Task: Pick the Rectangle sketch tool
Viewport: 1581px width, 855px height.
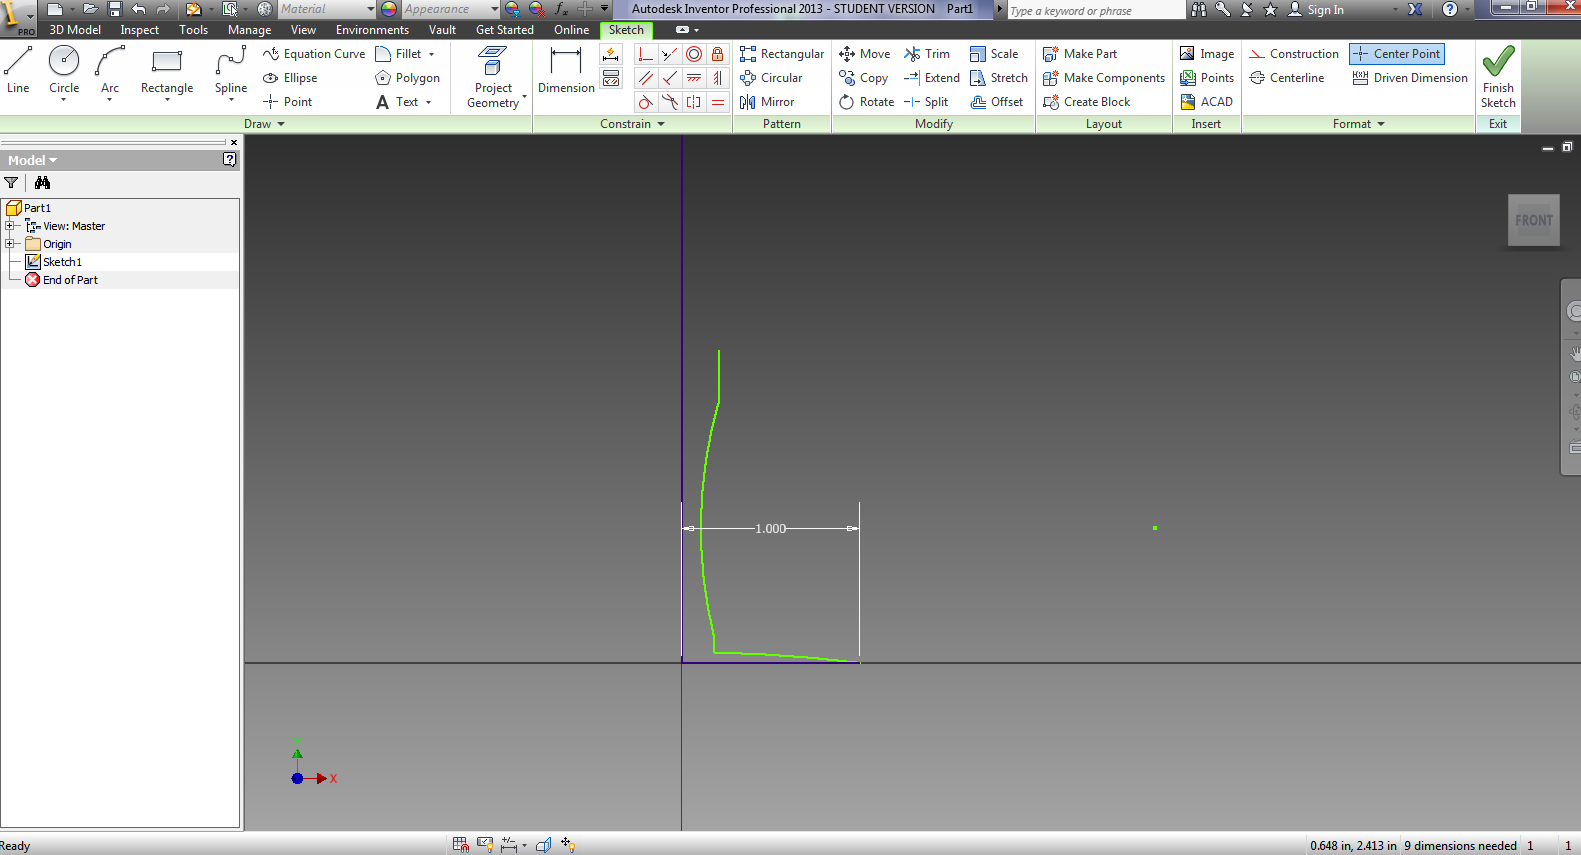Action: point(167,70)
